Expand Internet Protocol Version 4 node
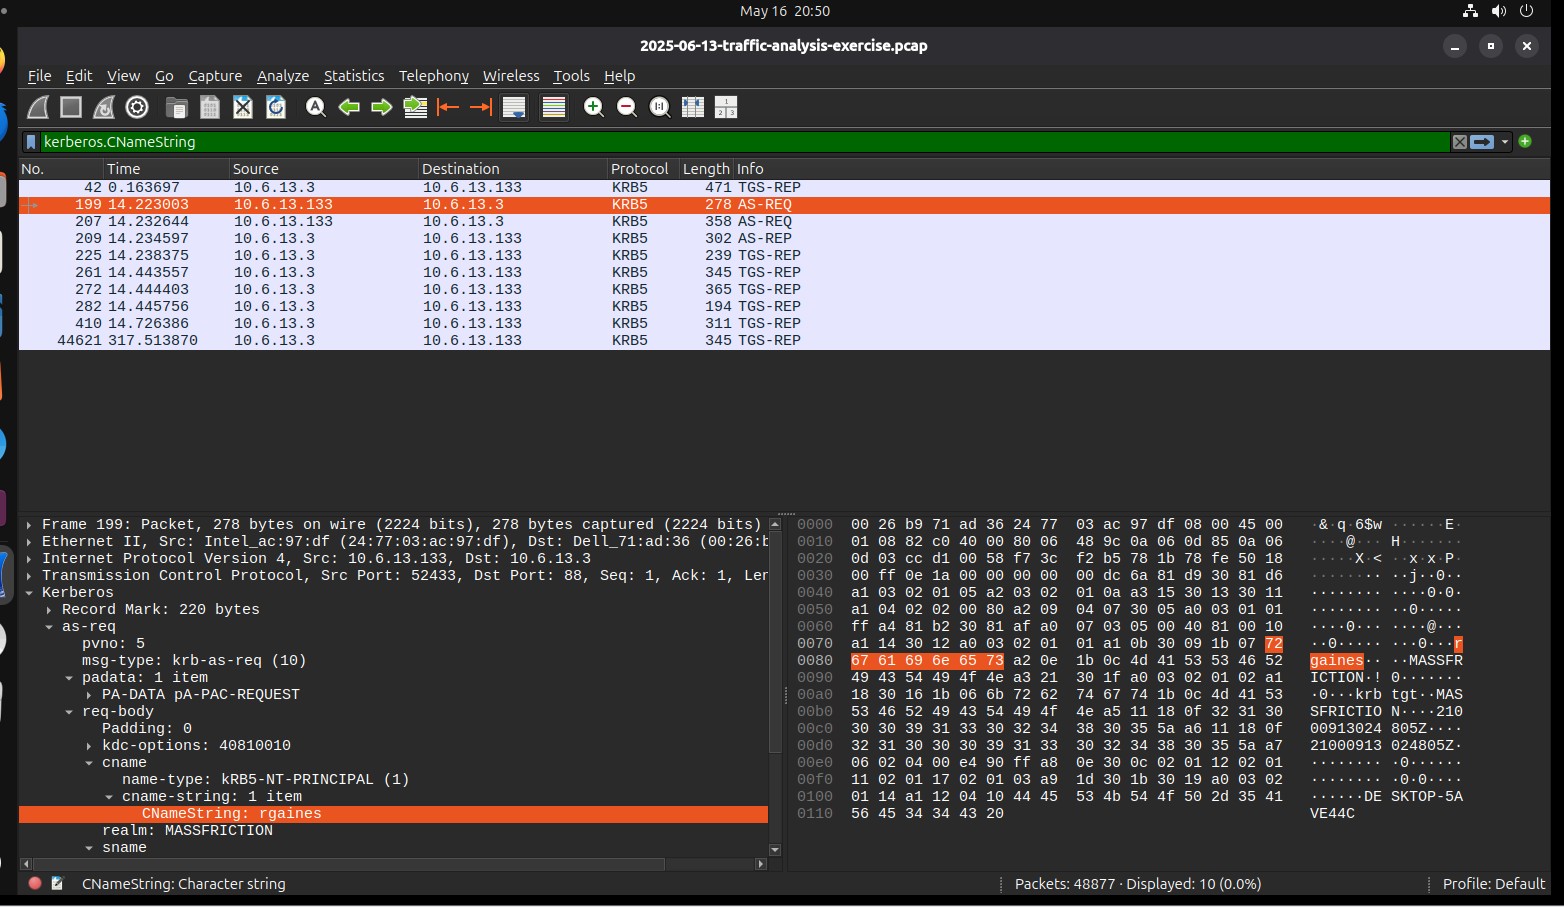The image size is (1564, 907). (29, 559)
